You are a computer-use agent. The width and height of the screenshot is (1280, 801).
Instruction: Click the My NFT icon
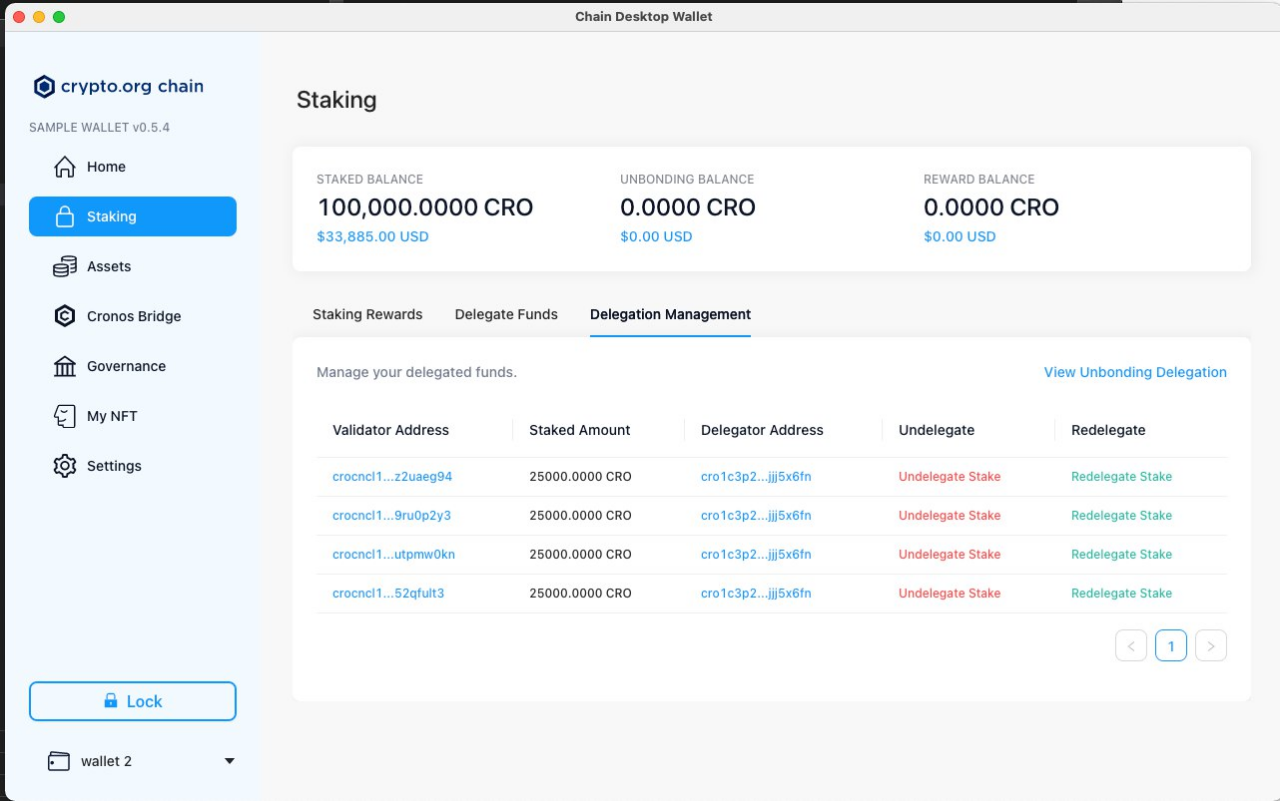pyautogui.click(x=65, y=416)
